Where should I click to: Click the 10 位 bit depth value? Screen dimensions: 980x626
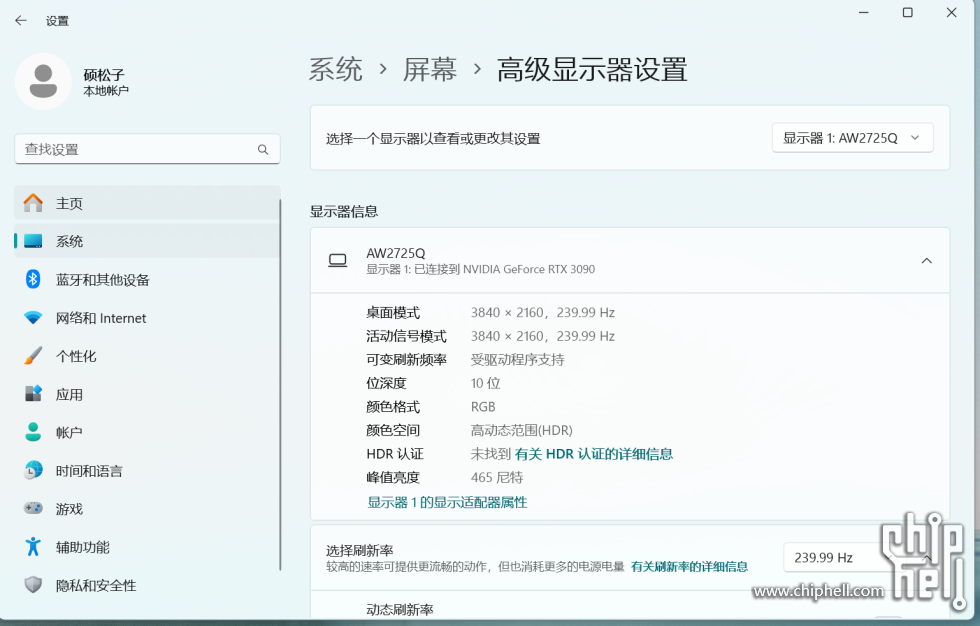coord(486,383)
